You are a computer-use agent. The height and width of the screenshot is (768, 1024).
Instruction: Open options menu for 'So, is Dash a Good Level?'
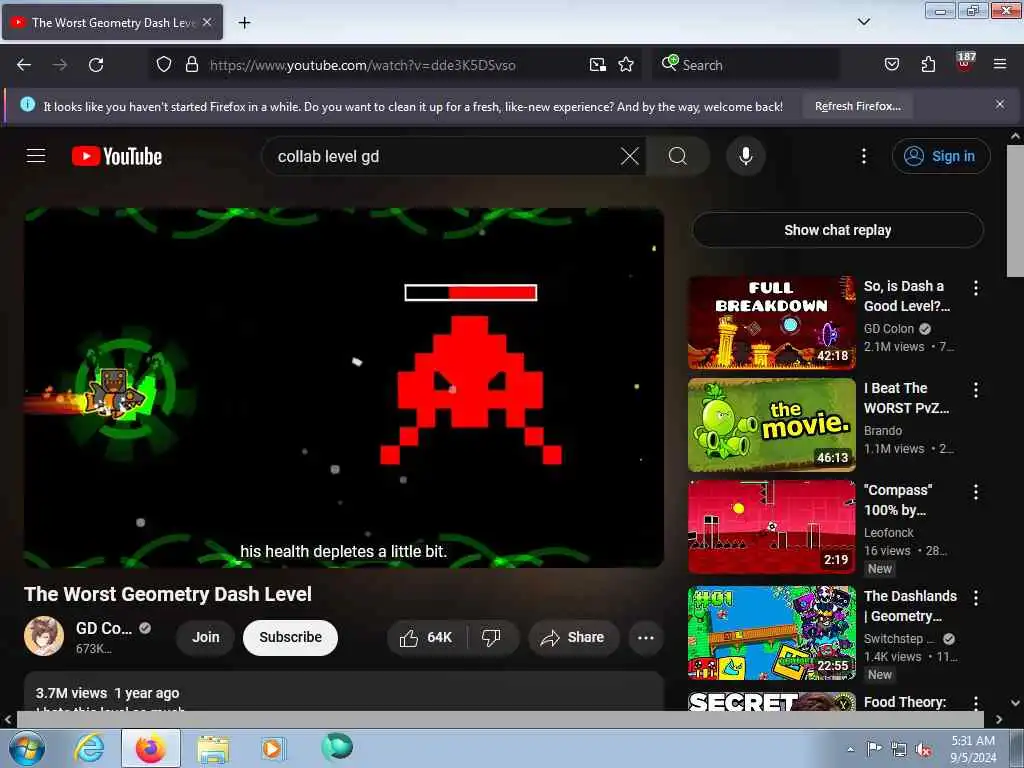click(x=976, y=287)
